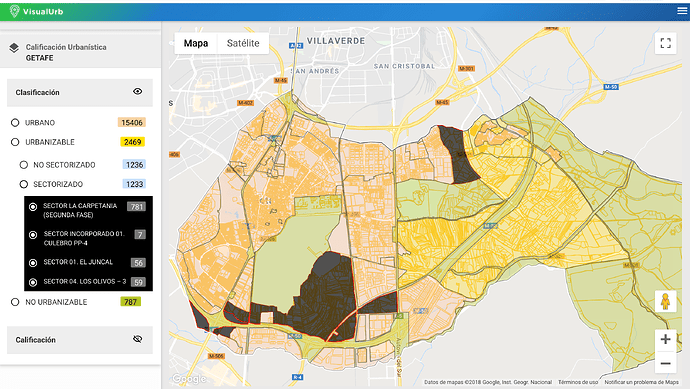Screen dimensions: 690x389
Task: Click the M-50 road marker on map
Action: pyautogui.click(x=611, y=87)
